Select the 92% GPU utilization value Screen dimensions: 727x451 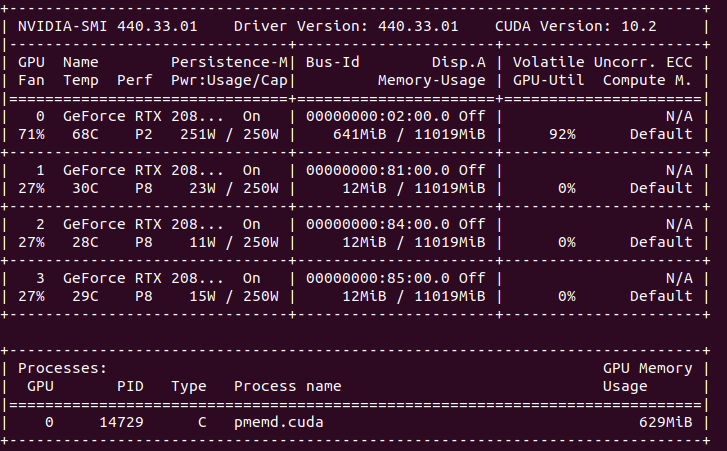(x=562, y=133)
